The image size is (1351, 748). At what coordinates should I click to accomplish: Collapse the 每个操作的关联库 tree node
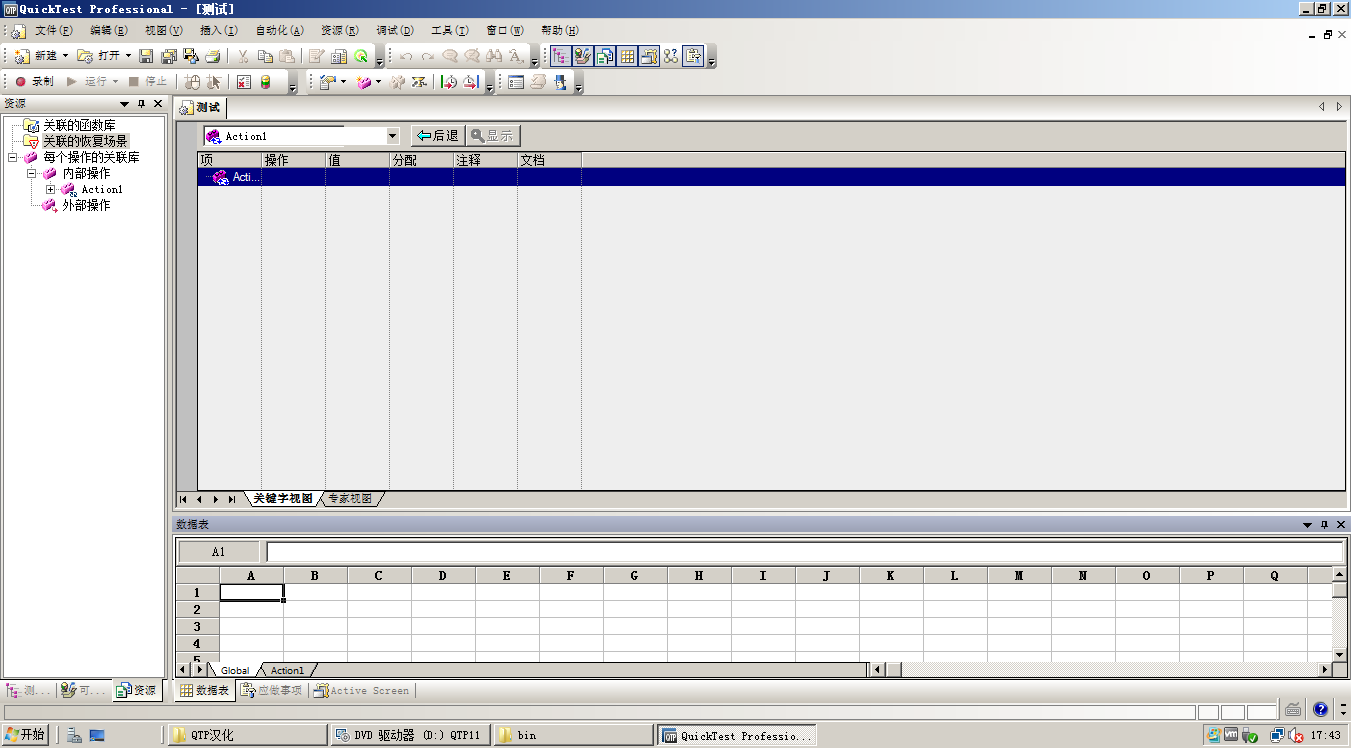pyautogui.click(x=12, y=157)
